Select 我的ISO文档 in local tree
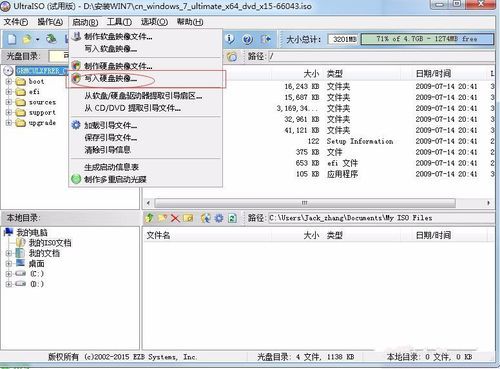Viewport: 500px width, 369px height. (50, 243)
